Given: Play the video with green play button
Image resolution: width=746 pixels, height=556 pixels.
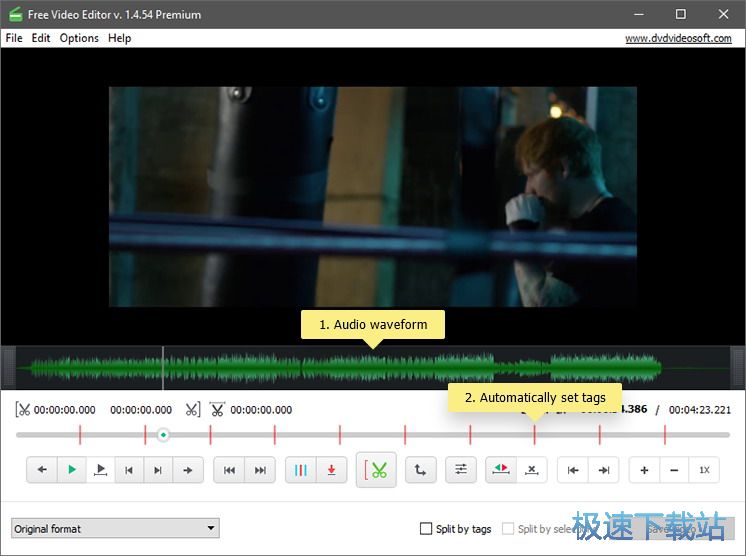Looking at the screenshot, I should (72, 470).
